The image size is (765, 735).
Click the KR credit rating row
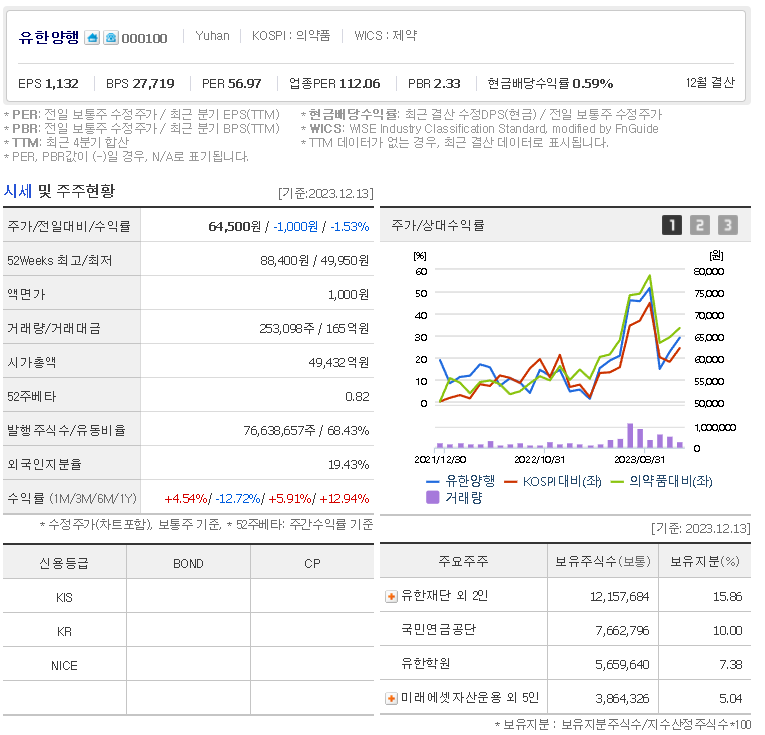188,632
